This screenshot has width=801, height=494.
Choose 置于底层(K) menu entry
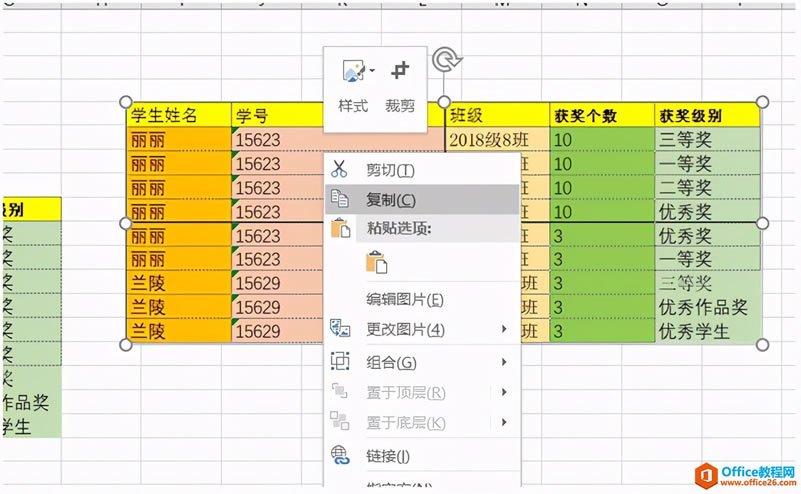pos(406,423)
